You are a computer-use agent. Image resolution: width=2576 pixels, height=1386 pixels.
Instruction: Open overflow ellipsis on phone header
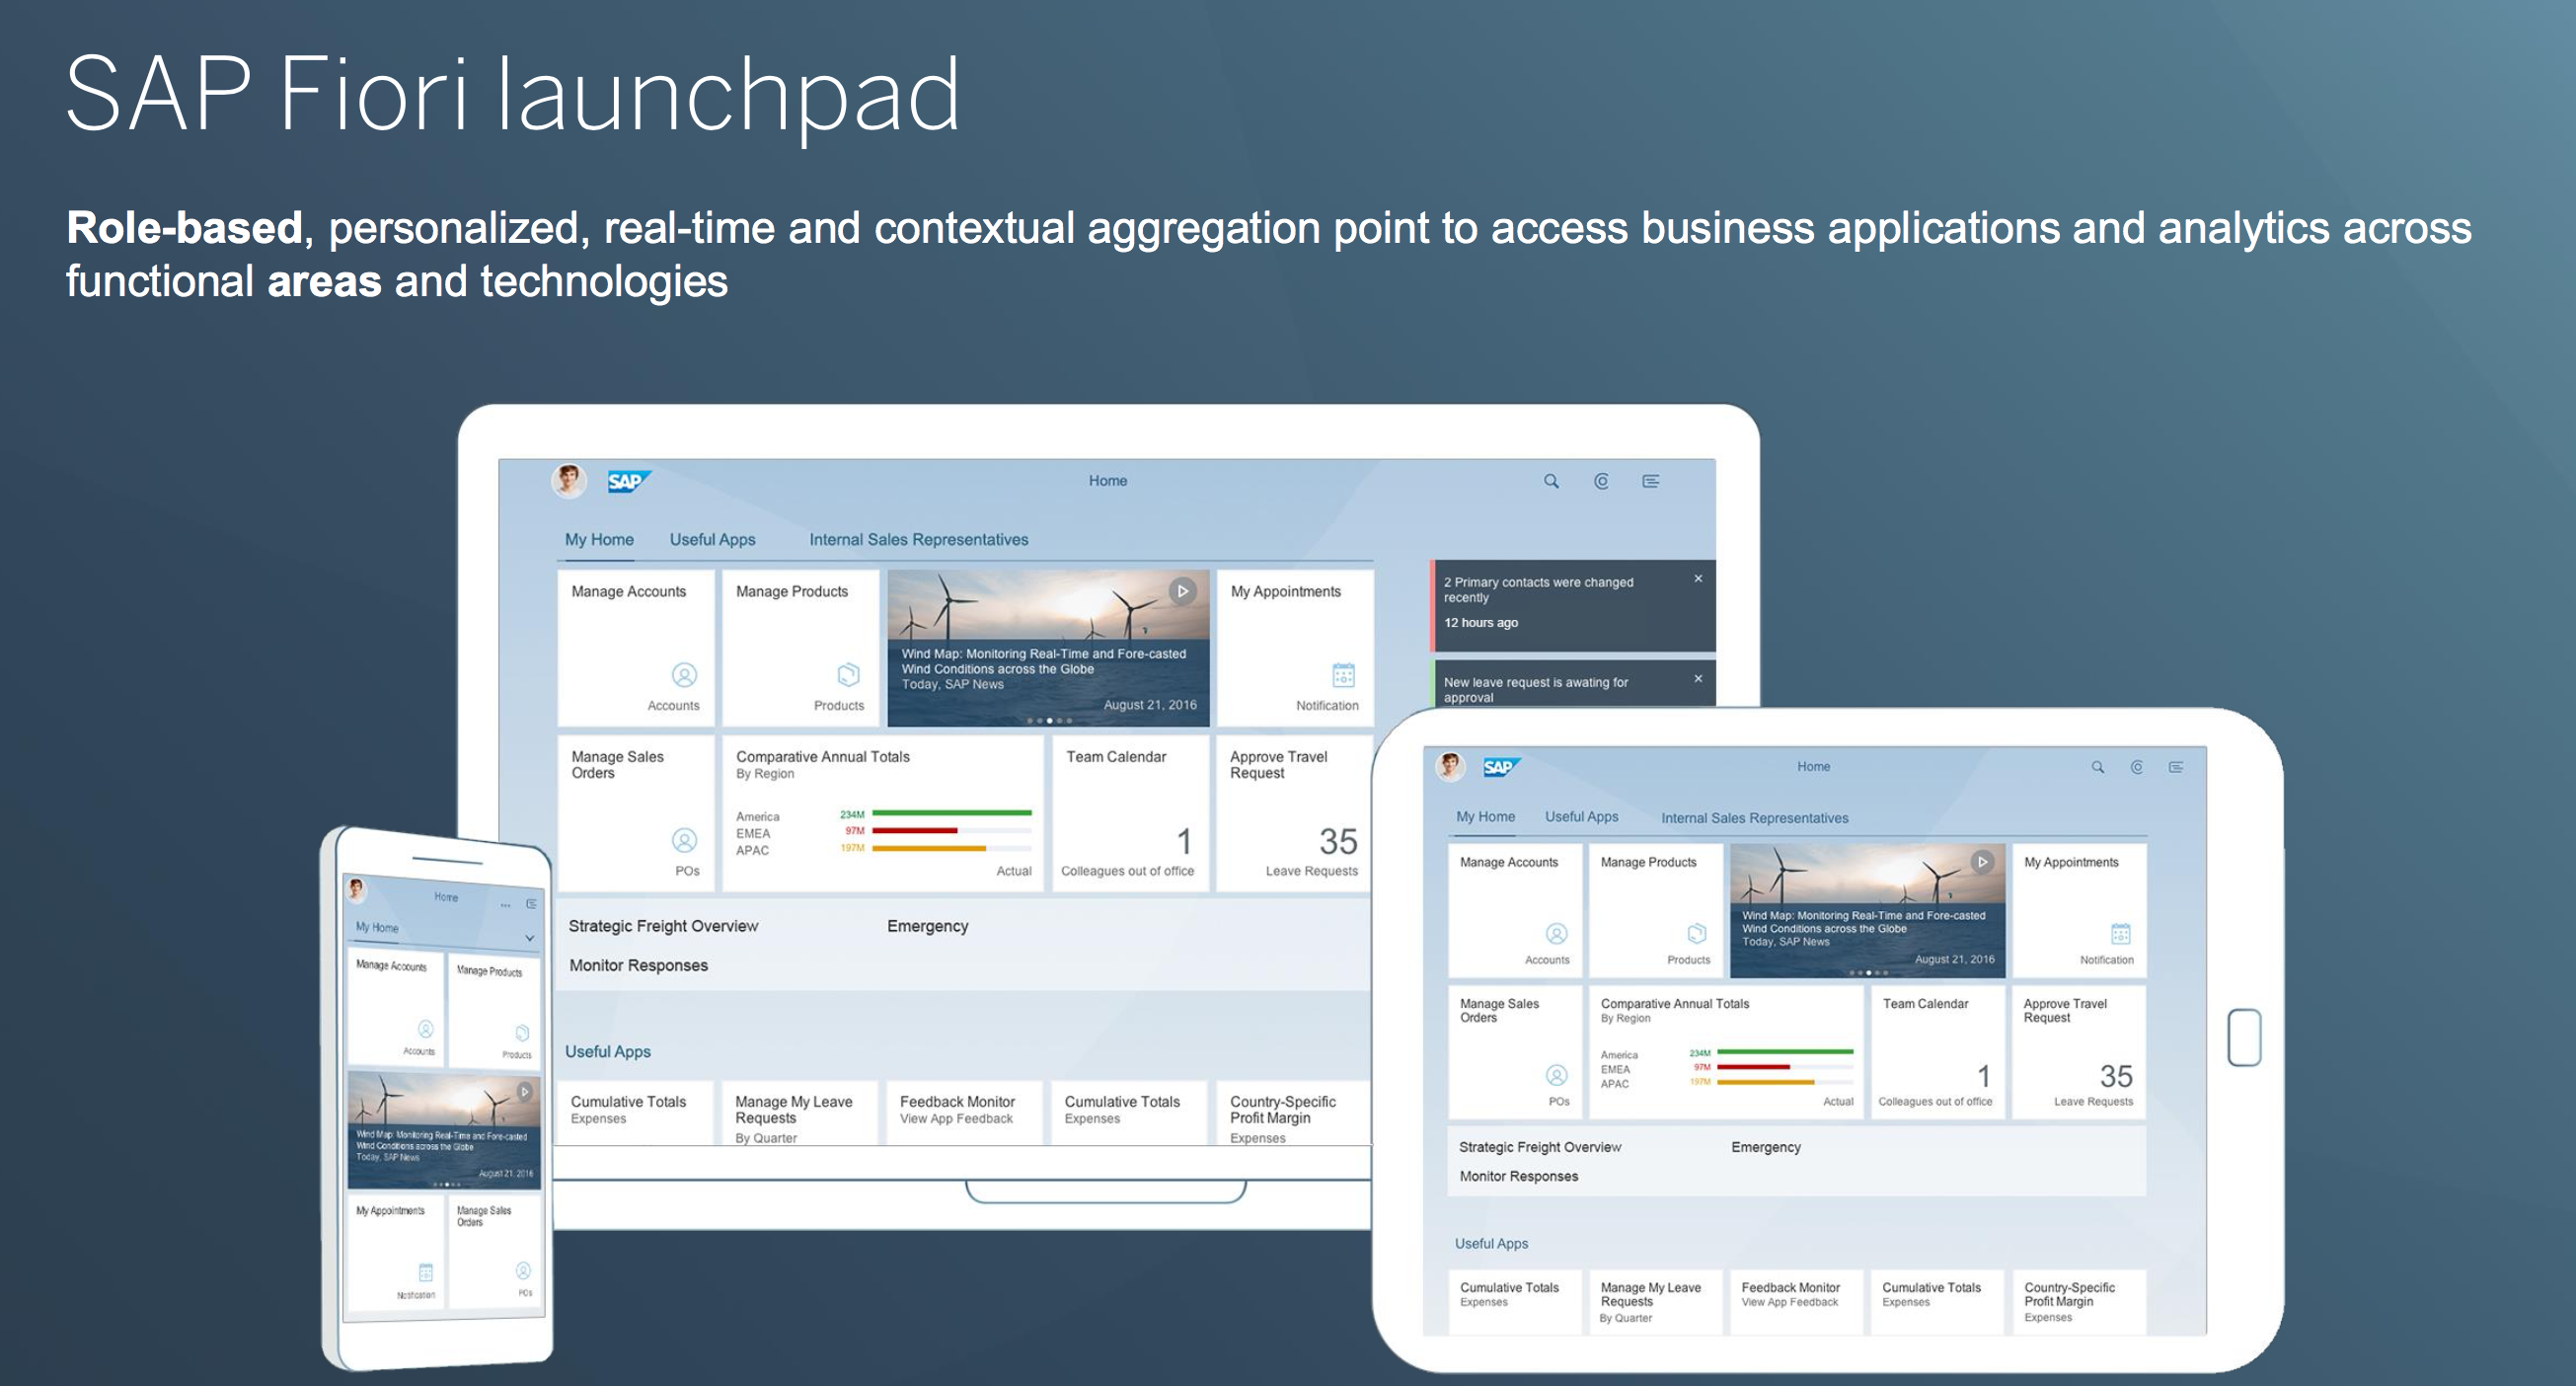tap(506, 905)
